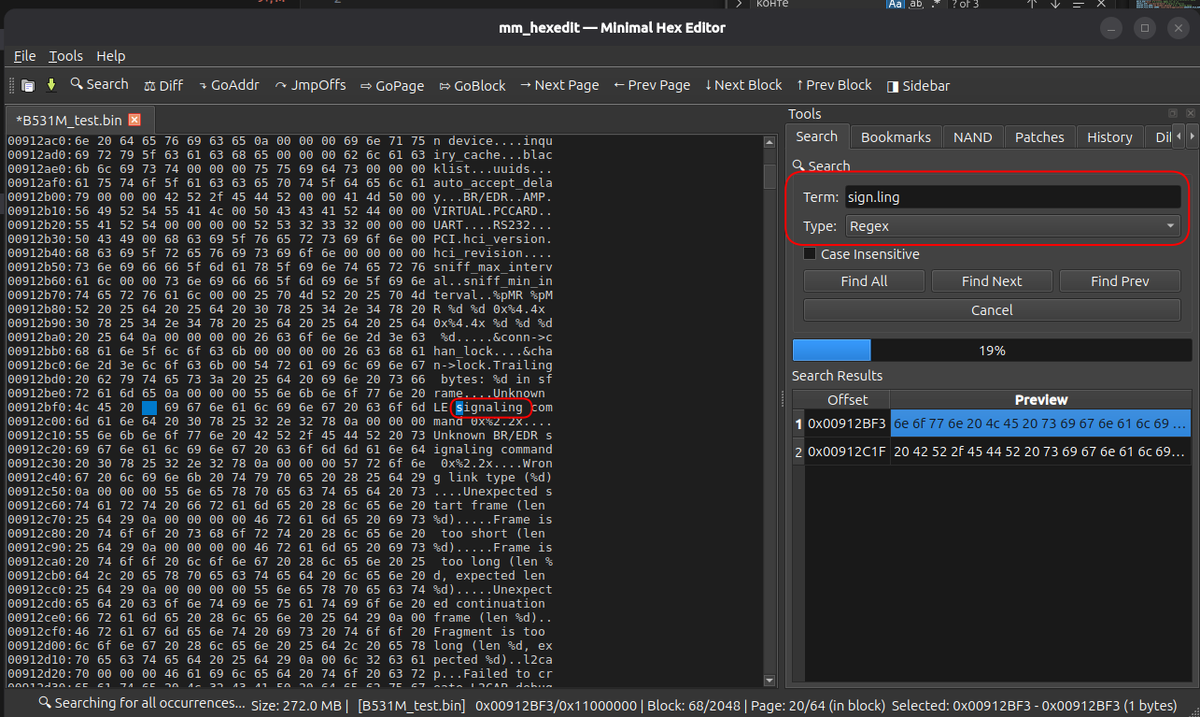The width and height of the screenshot is (1200, 717).
Task: Click the search Term input field
Action: (1013, 197)
